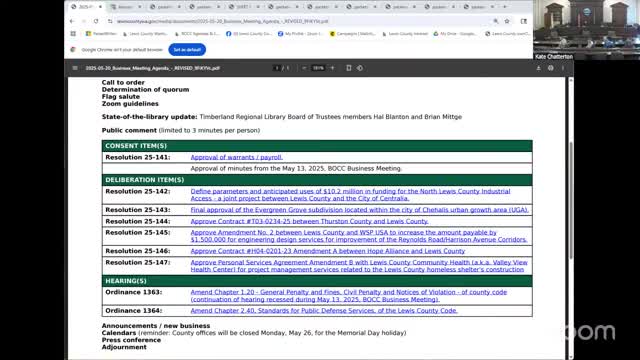Click 'Call to order' text
Viewport: 640px width, 360px height.
tap(123, 82)
